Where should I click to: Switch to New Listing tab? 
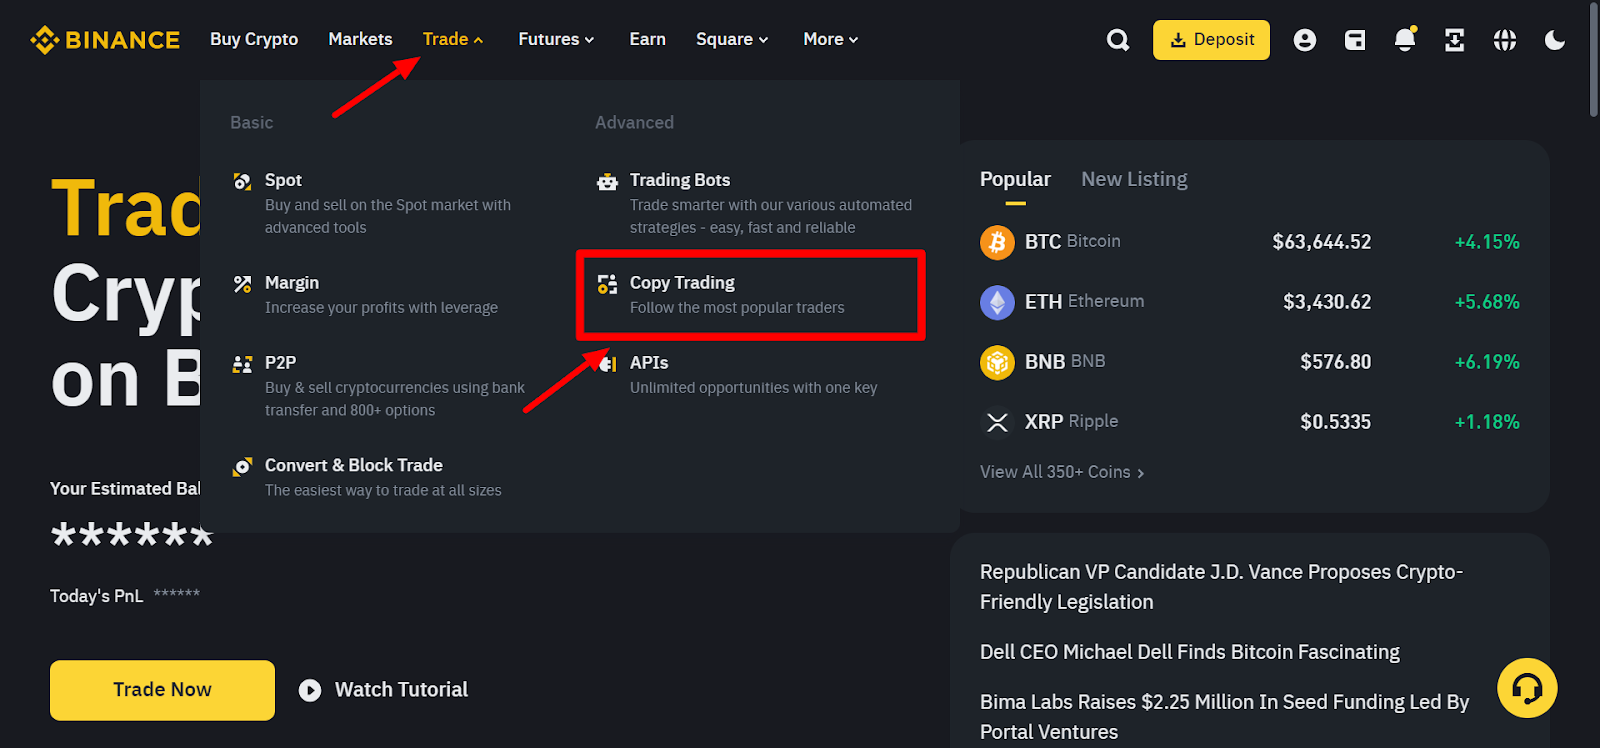[1134, 179]
